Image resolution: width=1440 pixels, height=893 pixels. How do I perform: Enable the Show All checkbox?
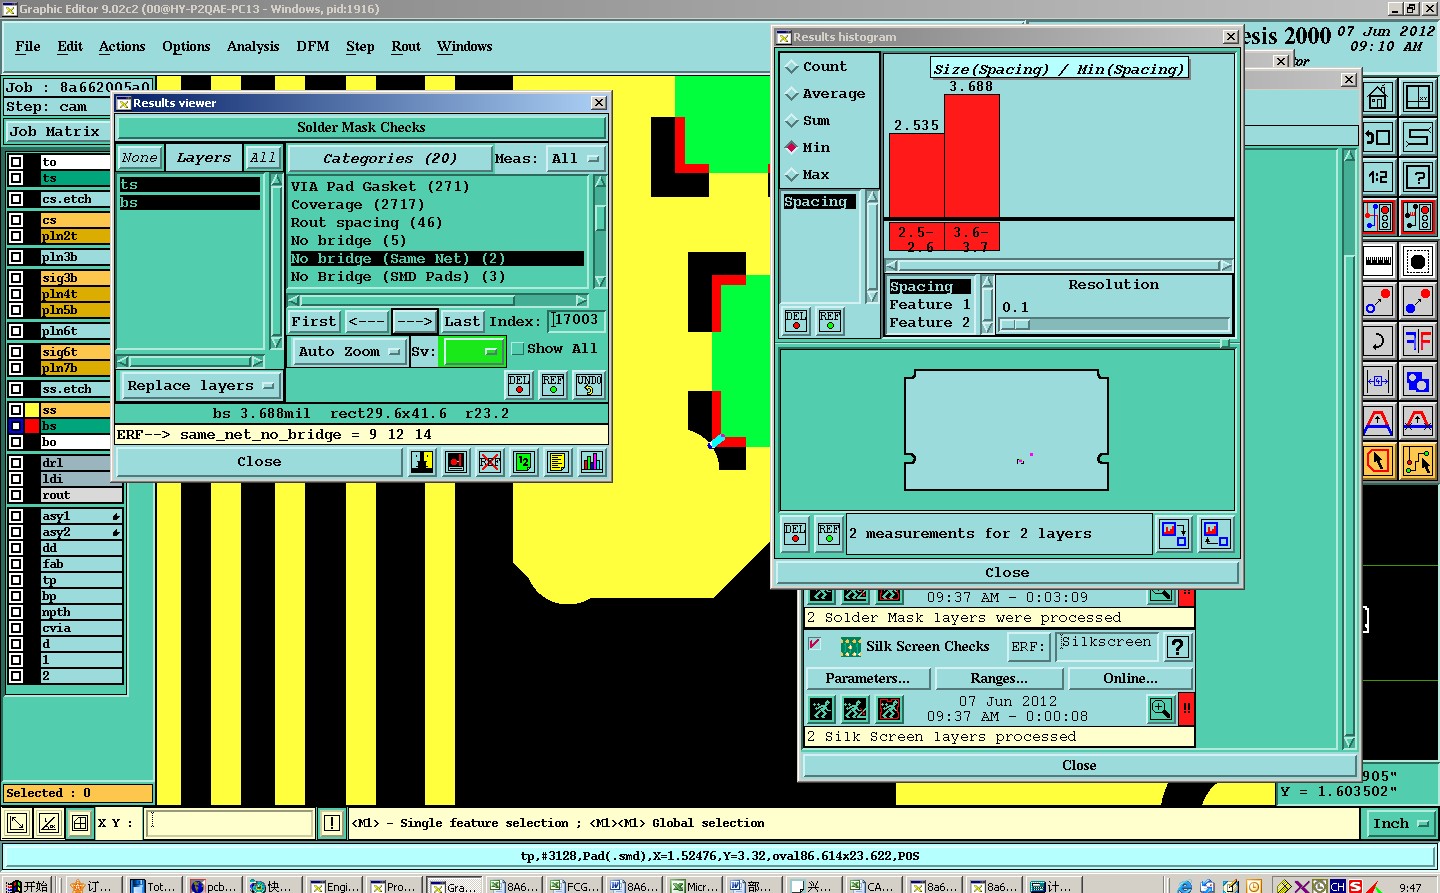coord(518,349)
